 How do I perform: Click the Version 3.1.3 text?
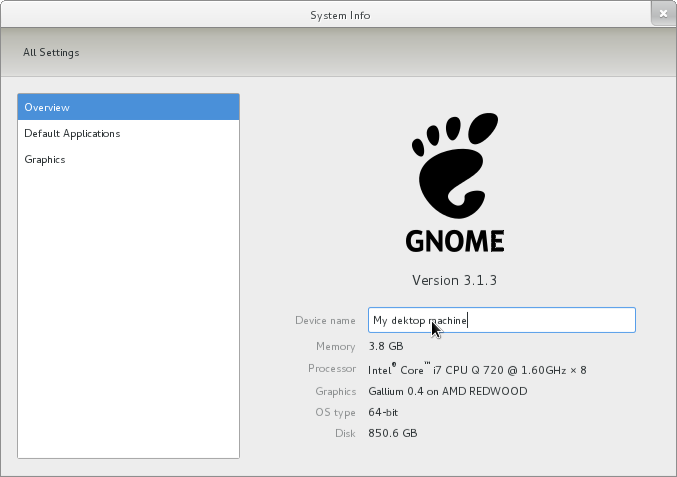point(454,281)
